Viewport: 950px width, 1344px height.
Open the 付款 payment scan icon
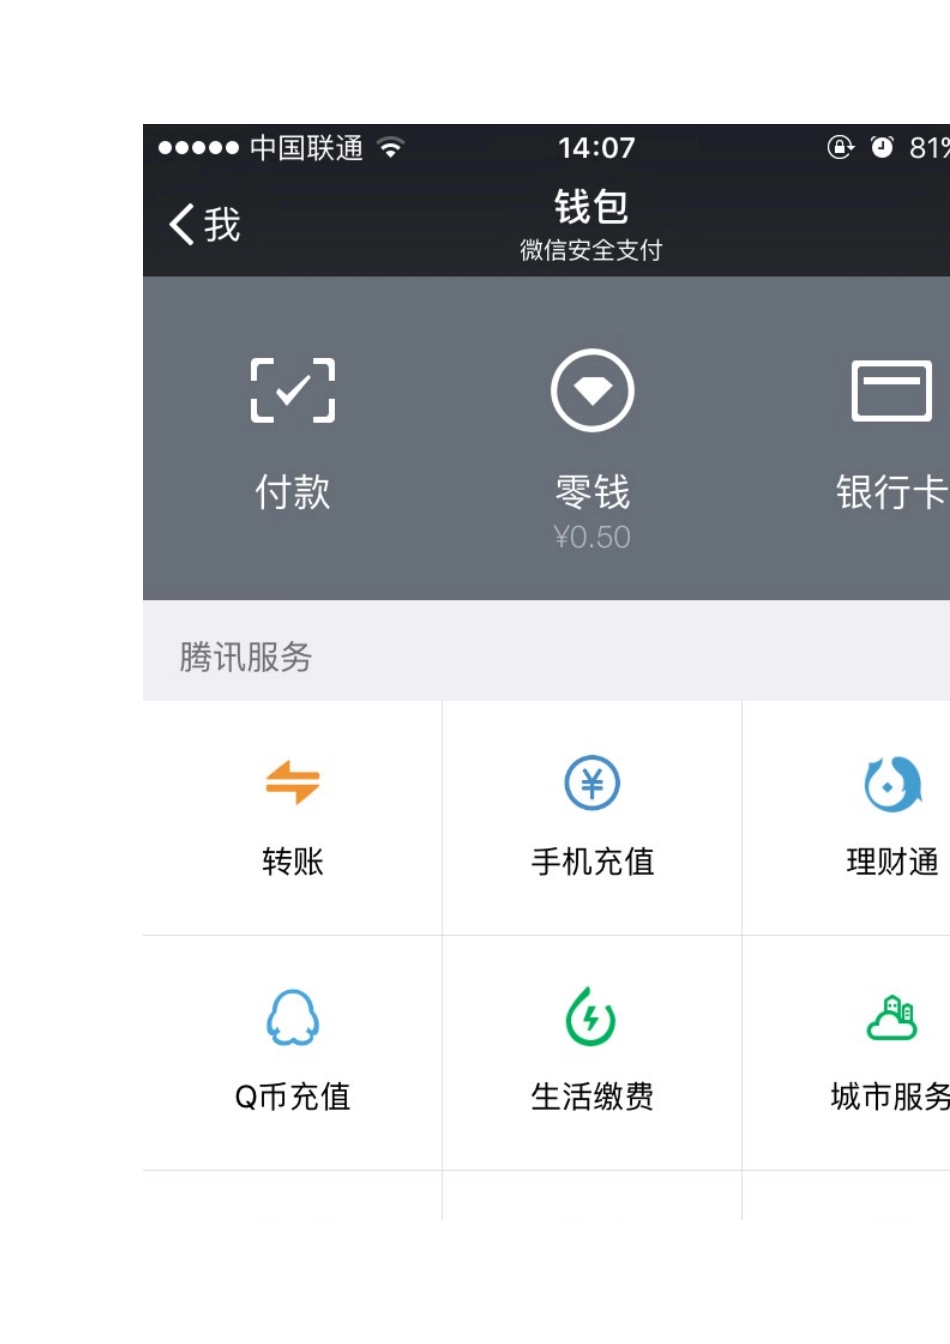tap(292, 390)
